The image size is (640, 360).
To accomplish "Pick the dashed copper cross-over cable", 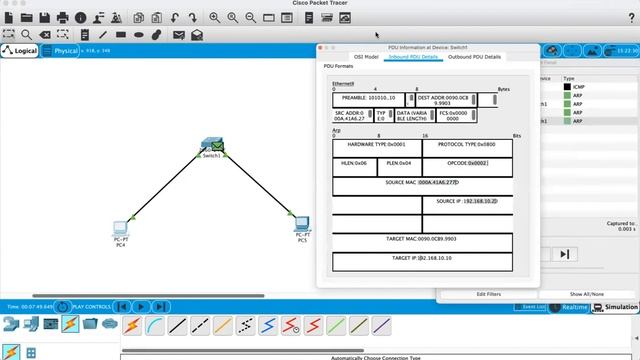I will tap(200, 326).
